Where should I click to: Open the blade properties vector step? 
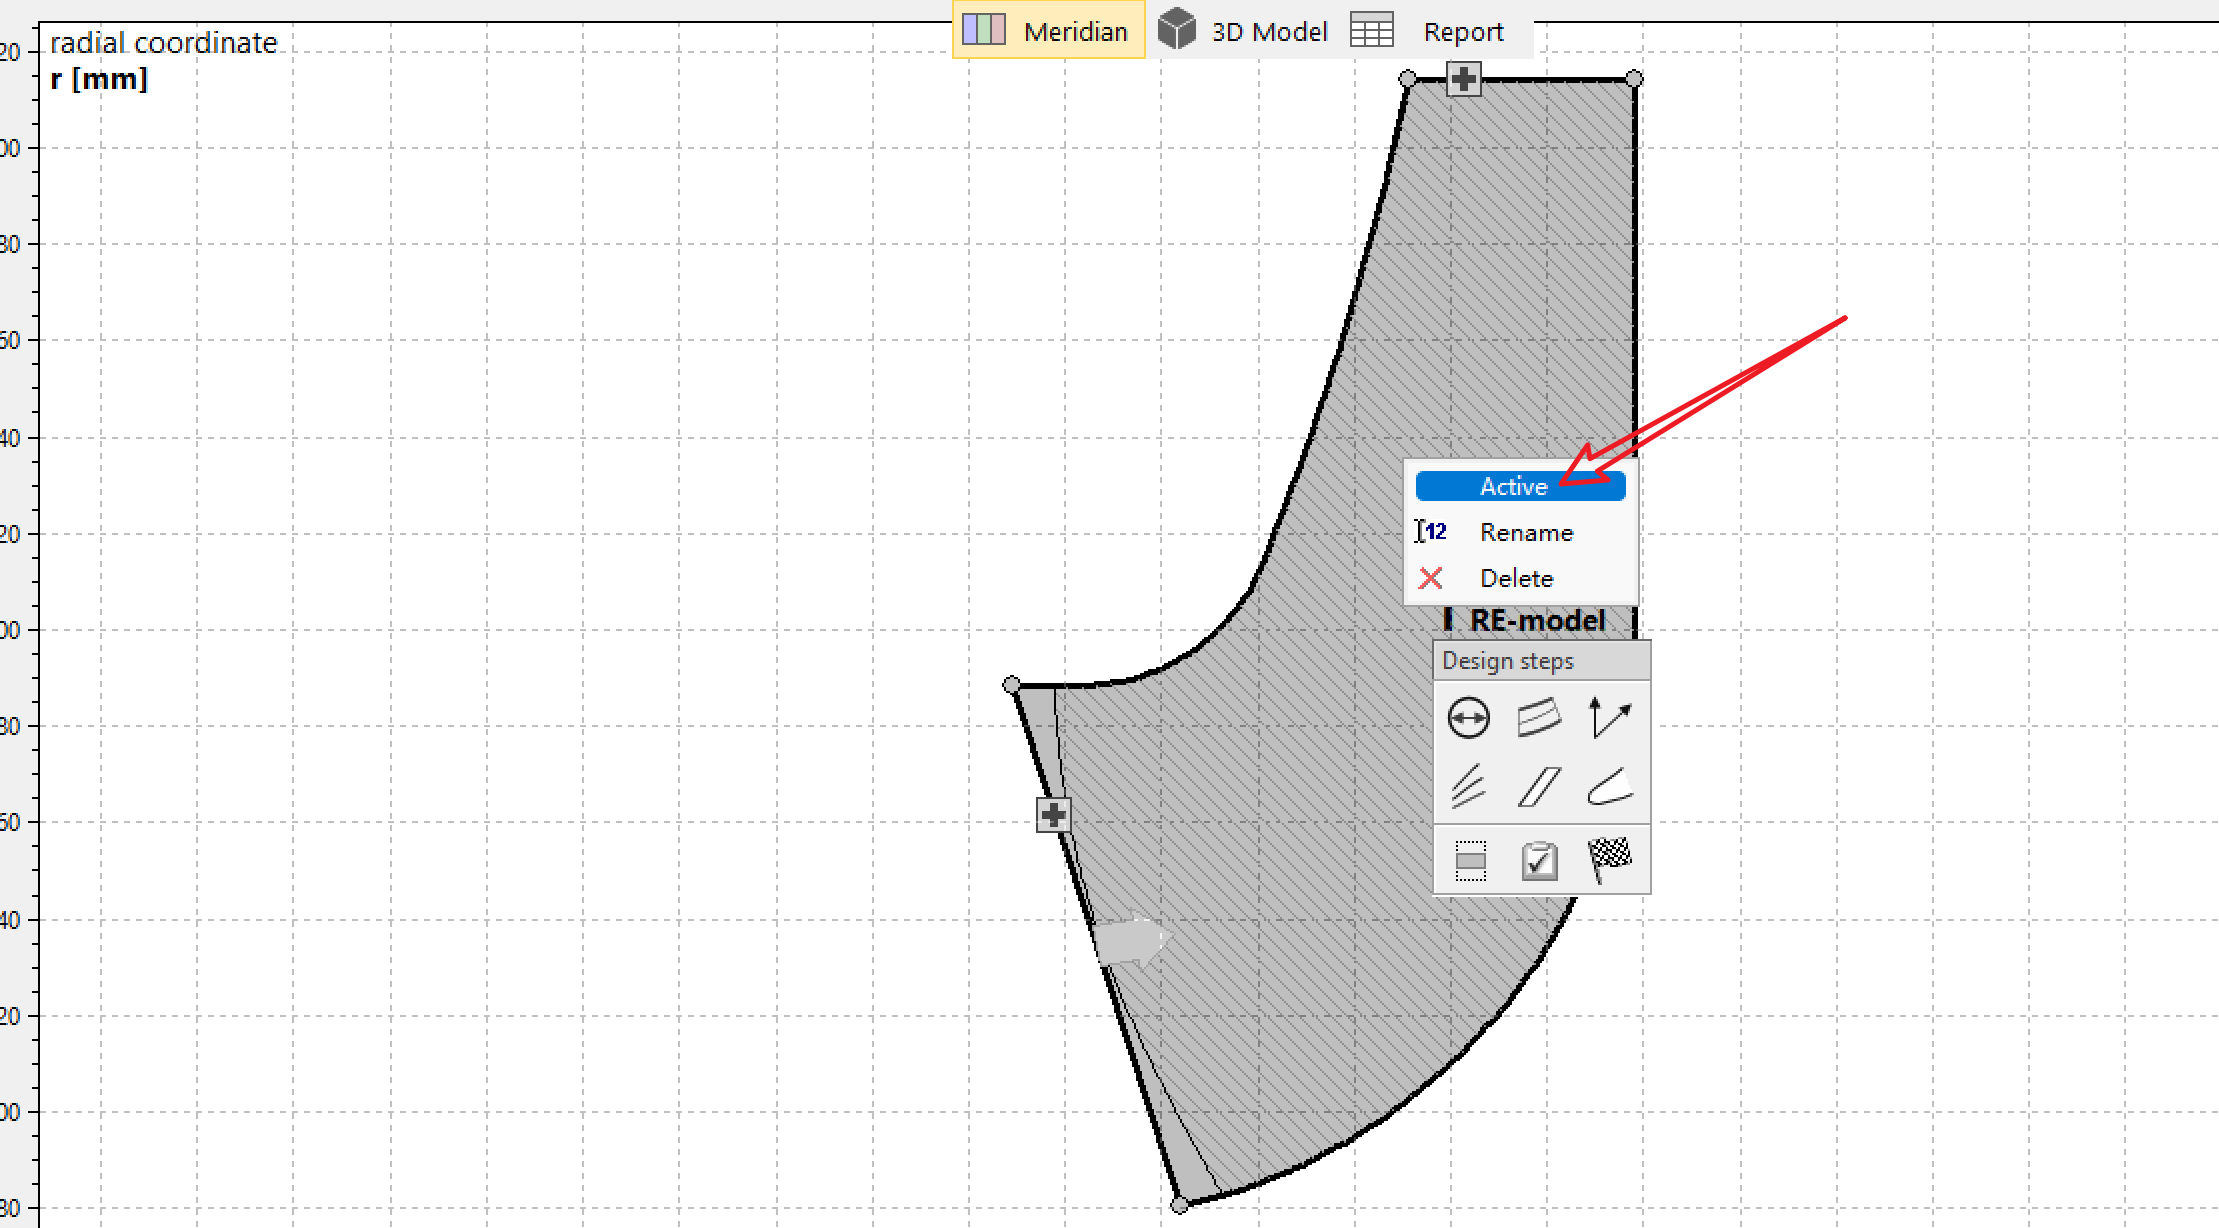click(x=1609, y=718)
